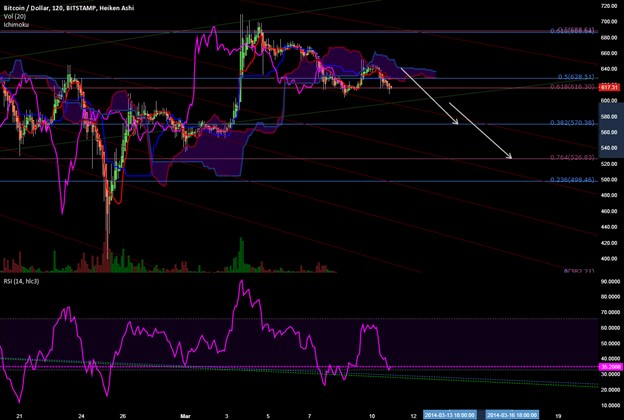
Task: Select the 0.382 (570.38) Fibonacci level label
Action: 572,123
